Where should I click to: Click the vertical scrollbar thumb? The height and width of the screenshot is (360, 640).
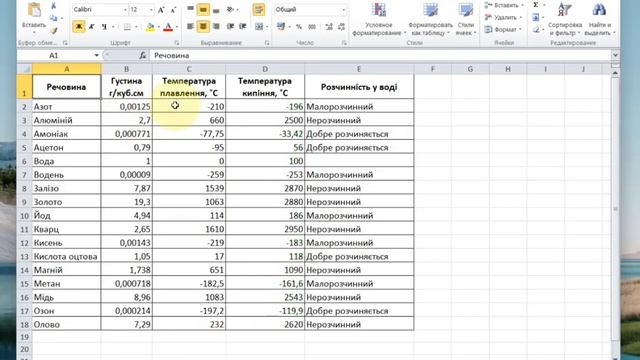pos(615,209)
